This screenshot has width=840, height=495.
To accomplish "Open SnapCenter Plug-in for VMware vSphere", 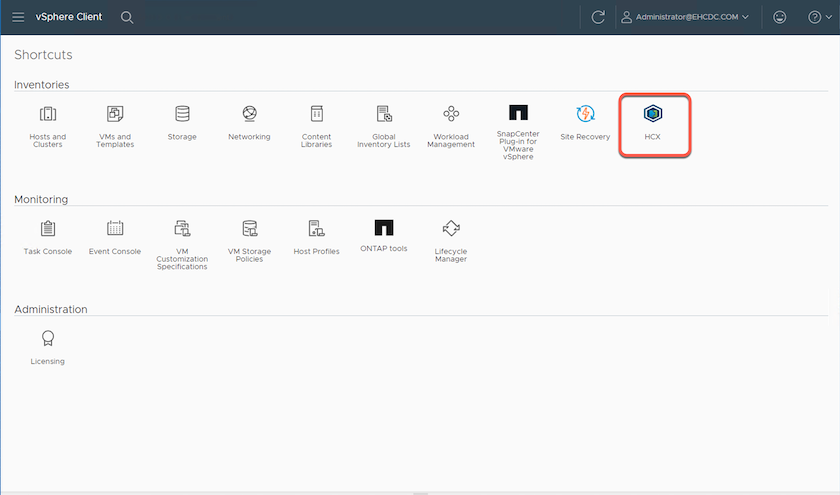I will pos(518,132).
